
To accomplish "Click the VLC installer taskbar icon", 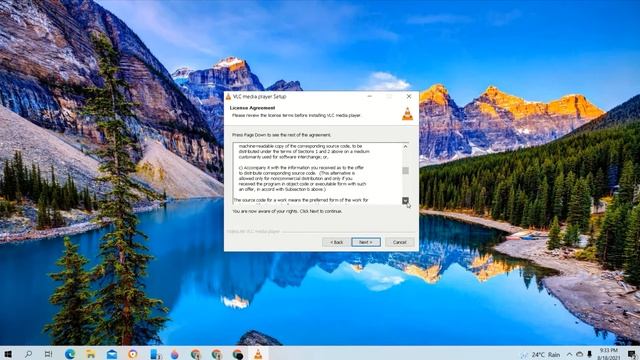I will click(258, 354).
